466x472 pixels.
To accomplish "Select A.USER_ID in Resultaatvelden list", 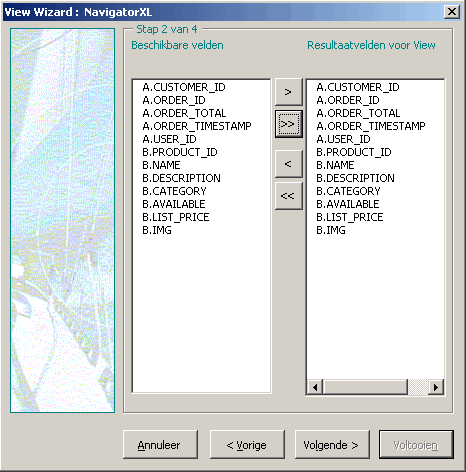I will click(x=343, y=139).
